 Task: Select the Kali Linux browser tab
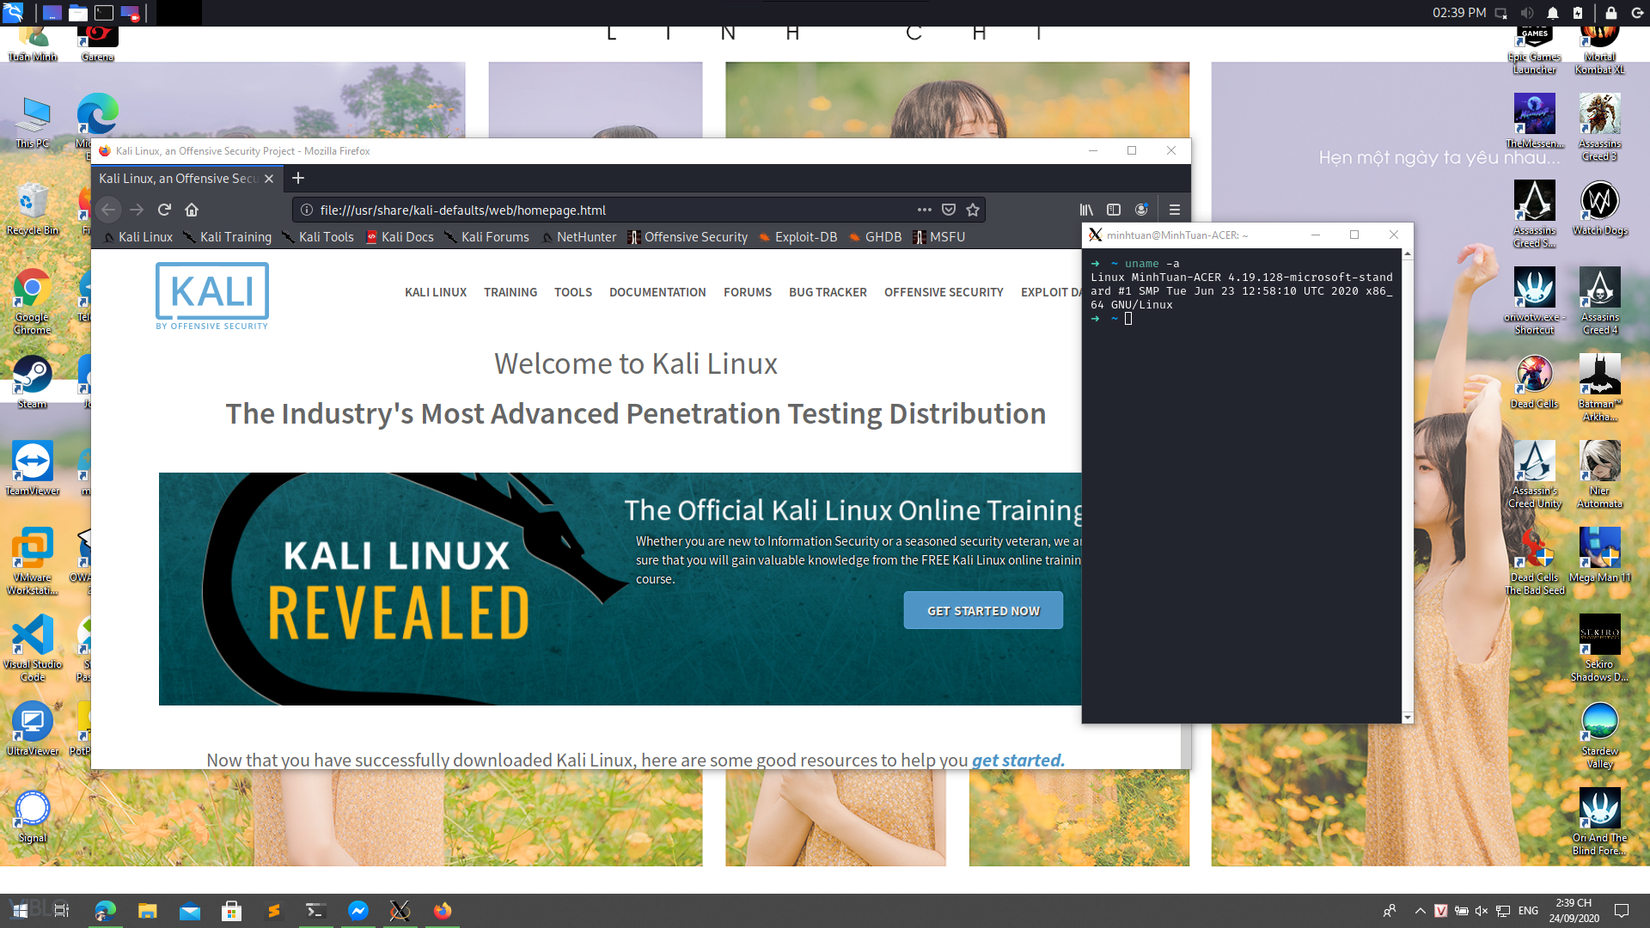pyautogui.click(x=187, y=178)
